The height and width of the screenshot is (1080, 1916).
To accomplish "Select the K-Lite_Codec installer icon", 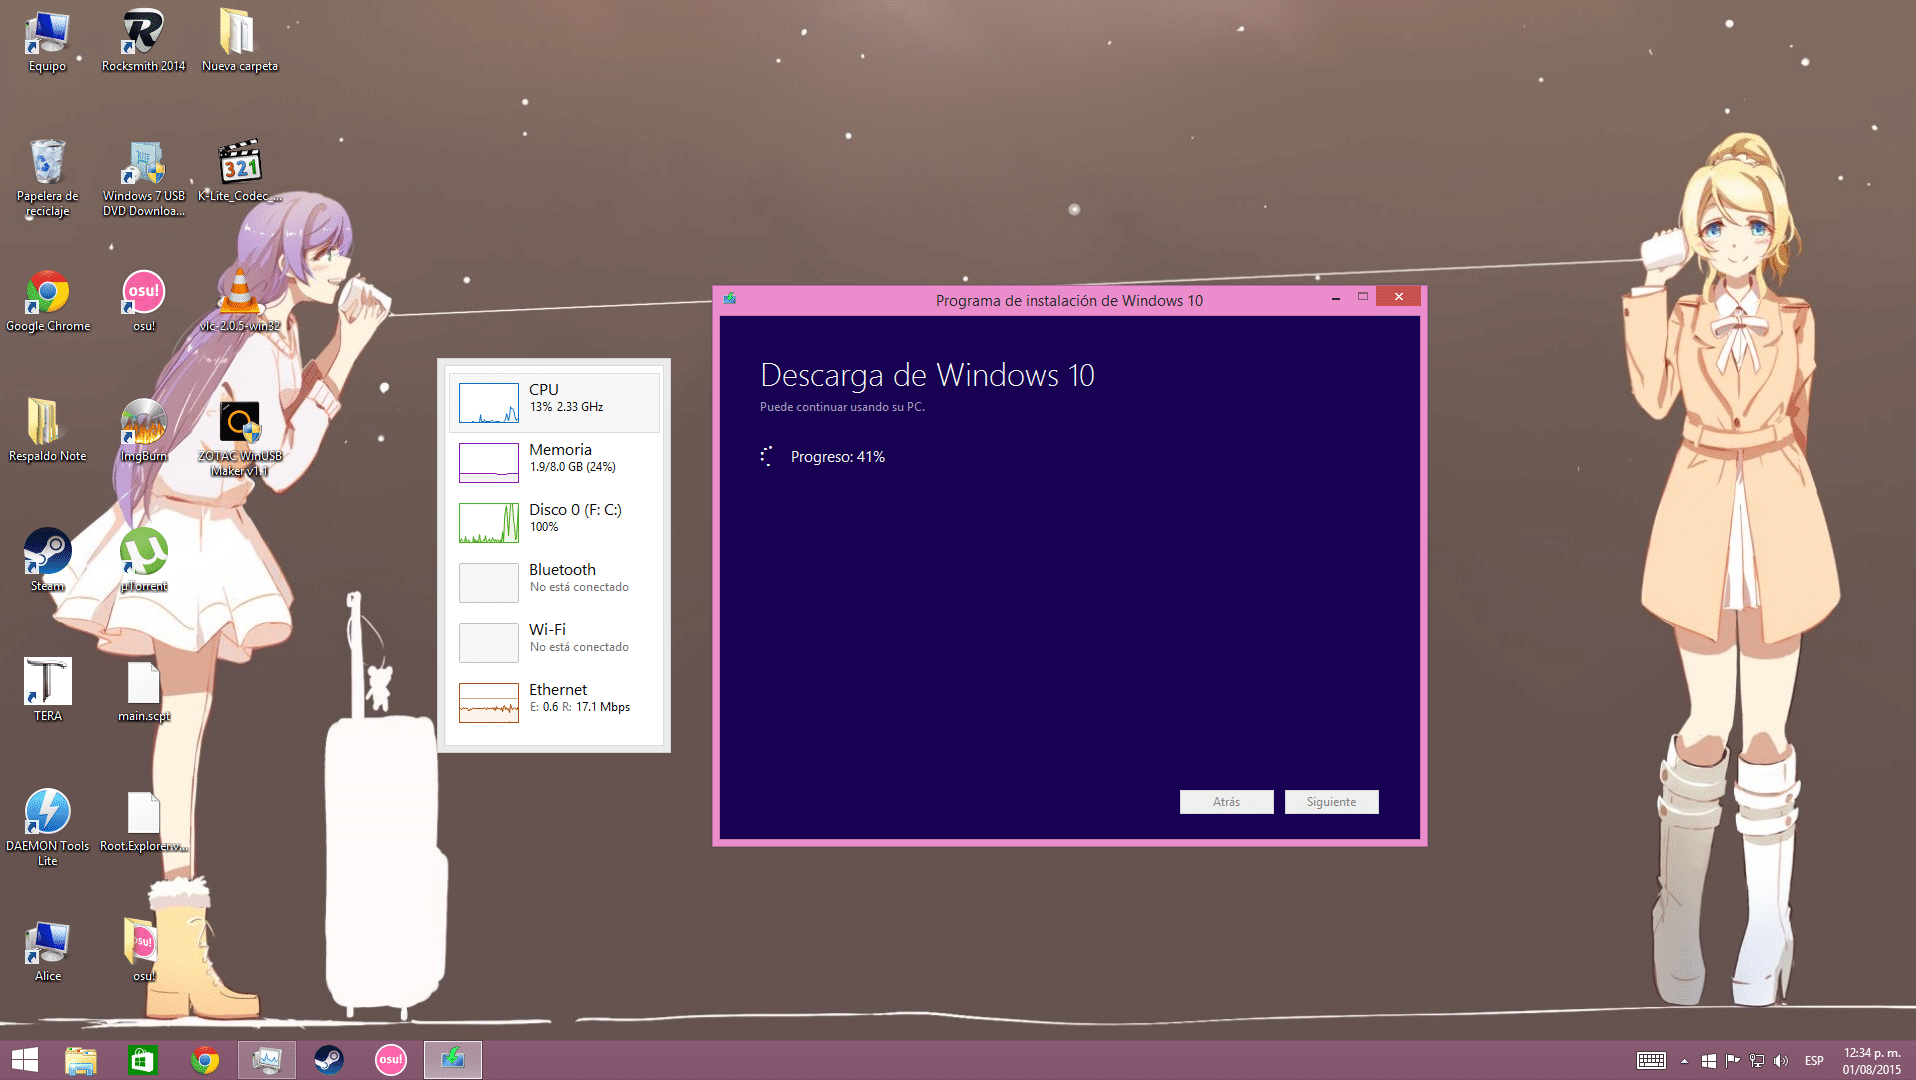I will click(x=239, y=171).
